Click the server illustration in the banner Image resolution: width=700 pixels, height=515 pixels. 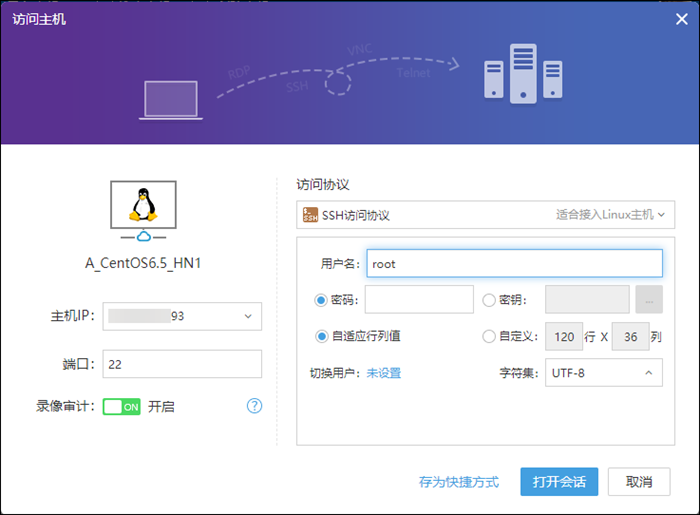(509, 72)
